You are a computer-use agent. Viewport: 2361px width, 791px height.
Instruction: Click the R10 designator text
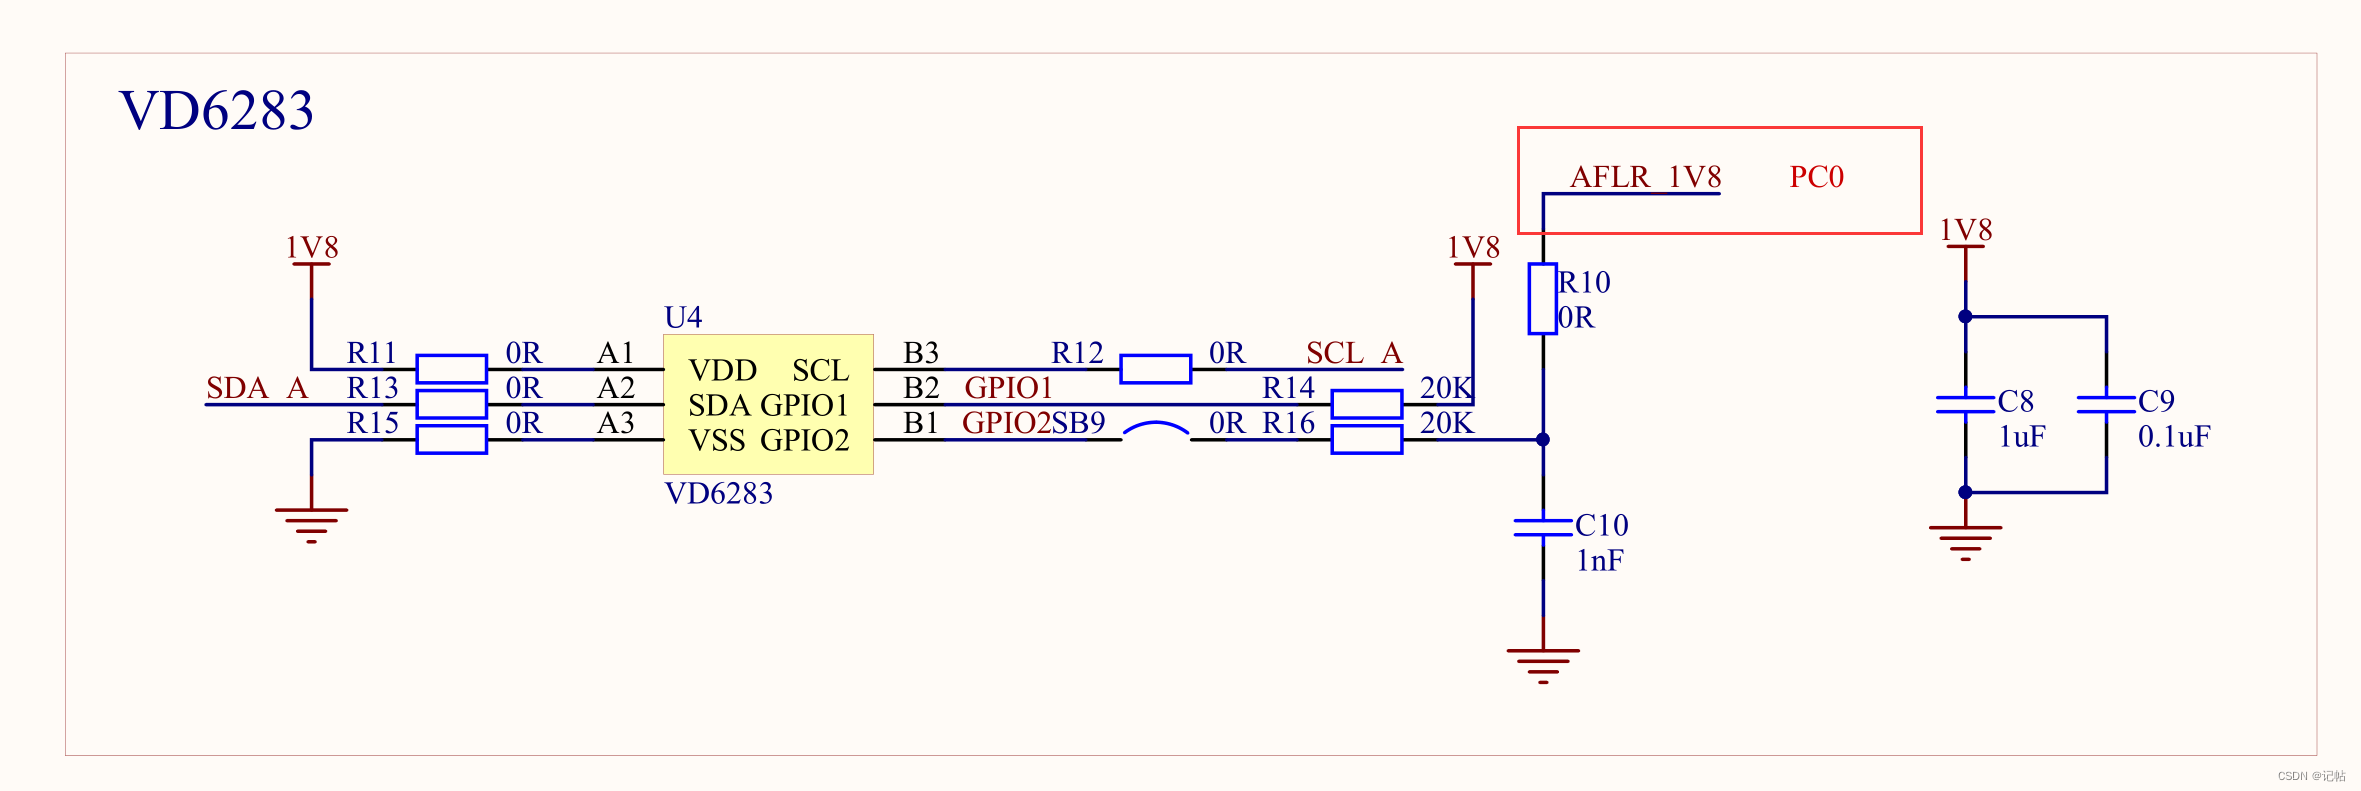click(1584, 282)
